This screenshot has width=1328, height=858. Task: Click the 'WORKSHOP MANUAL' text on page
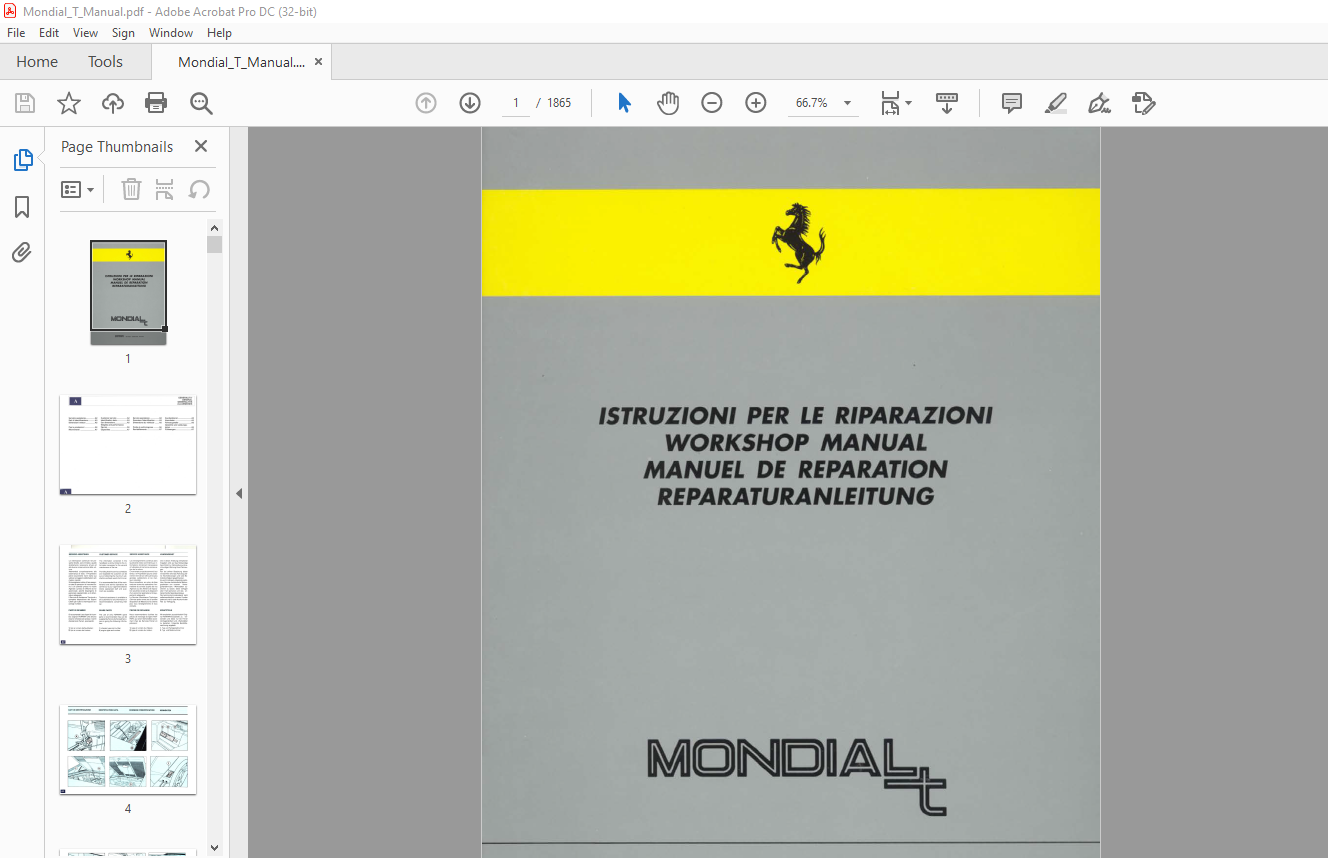(796, 442)
